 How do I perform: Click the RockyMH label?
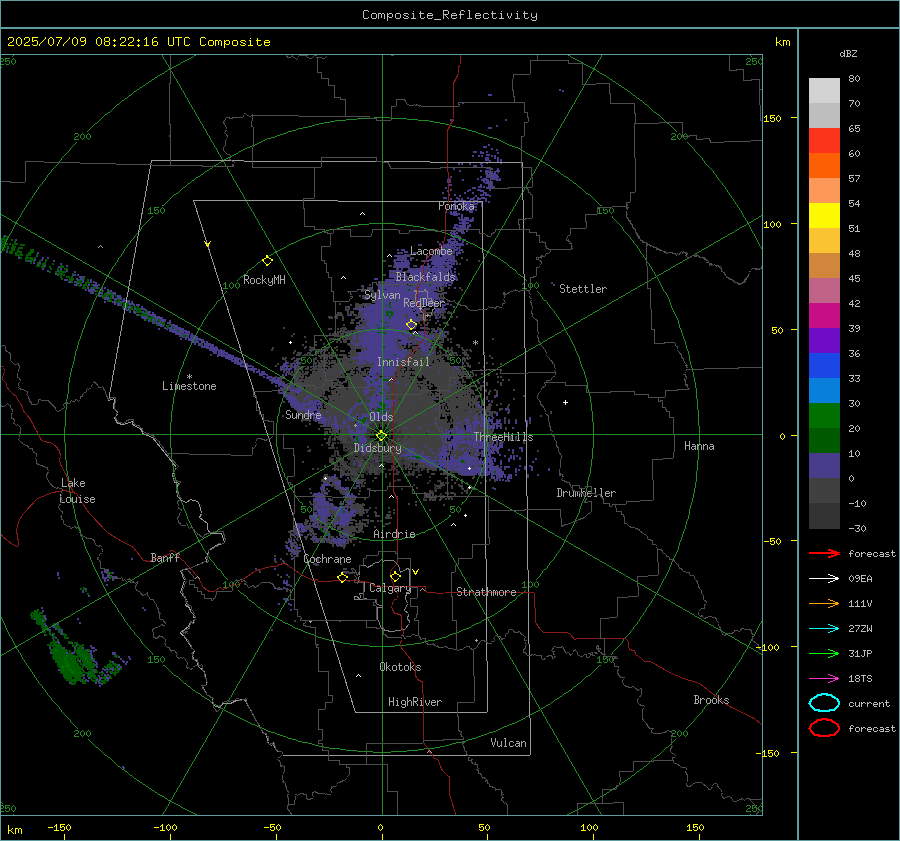264,280
